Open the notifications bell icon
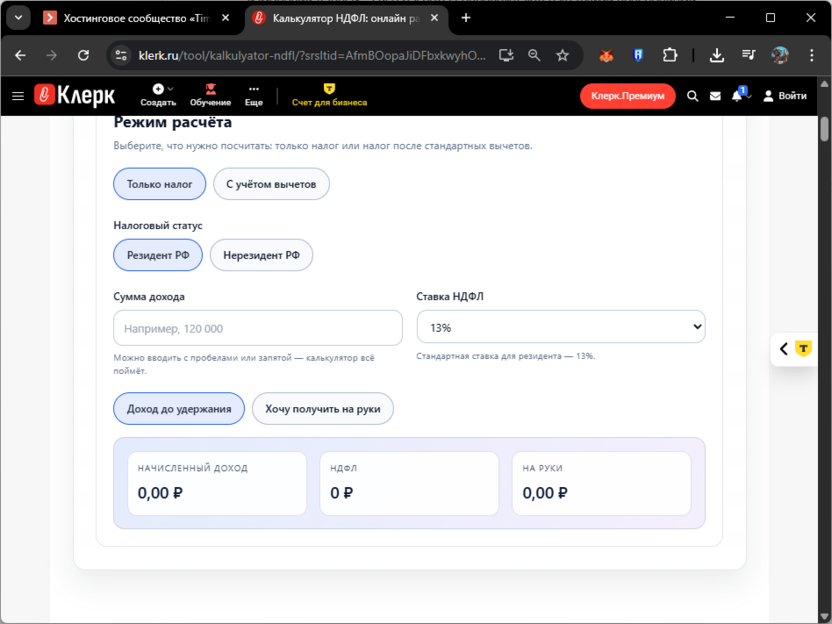832x624 pixels. point(737,96)
